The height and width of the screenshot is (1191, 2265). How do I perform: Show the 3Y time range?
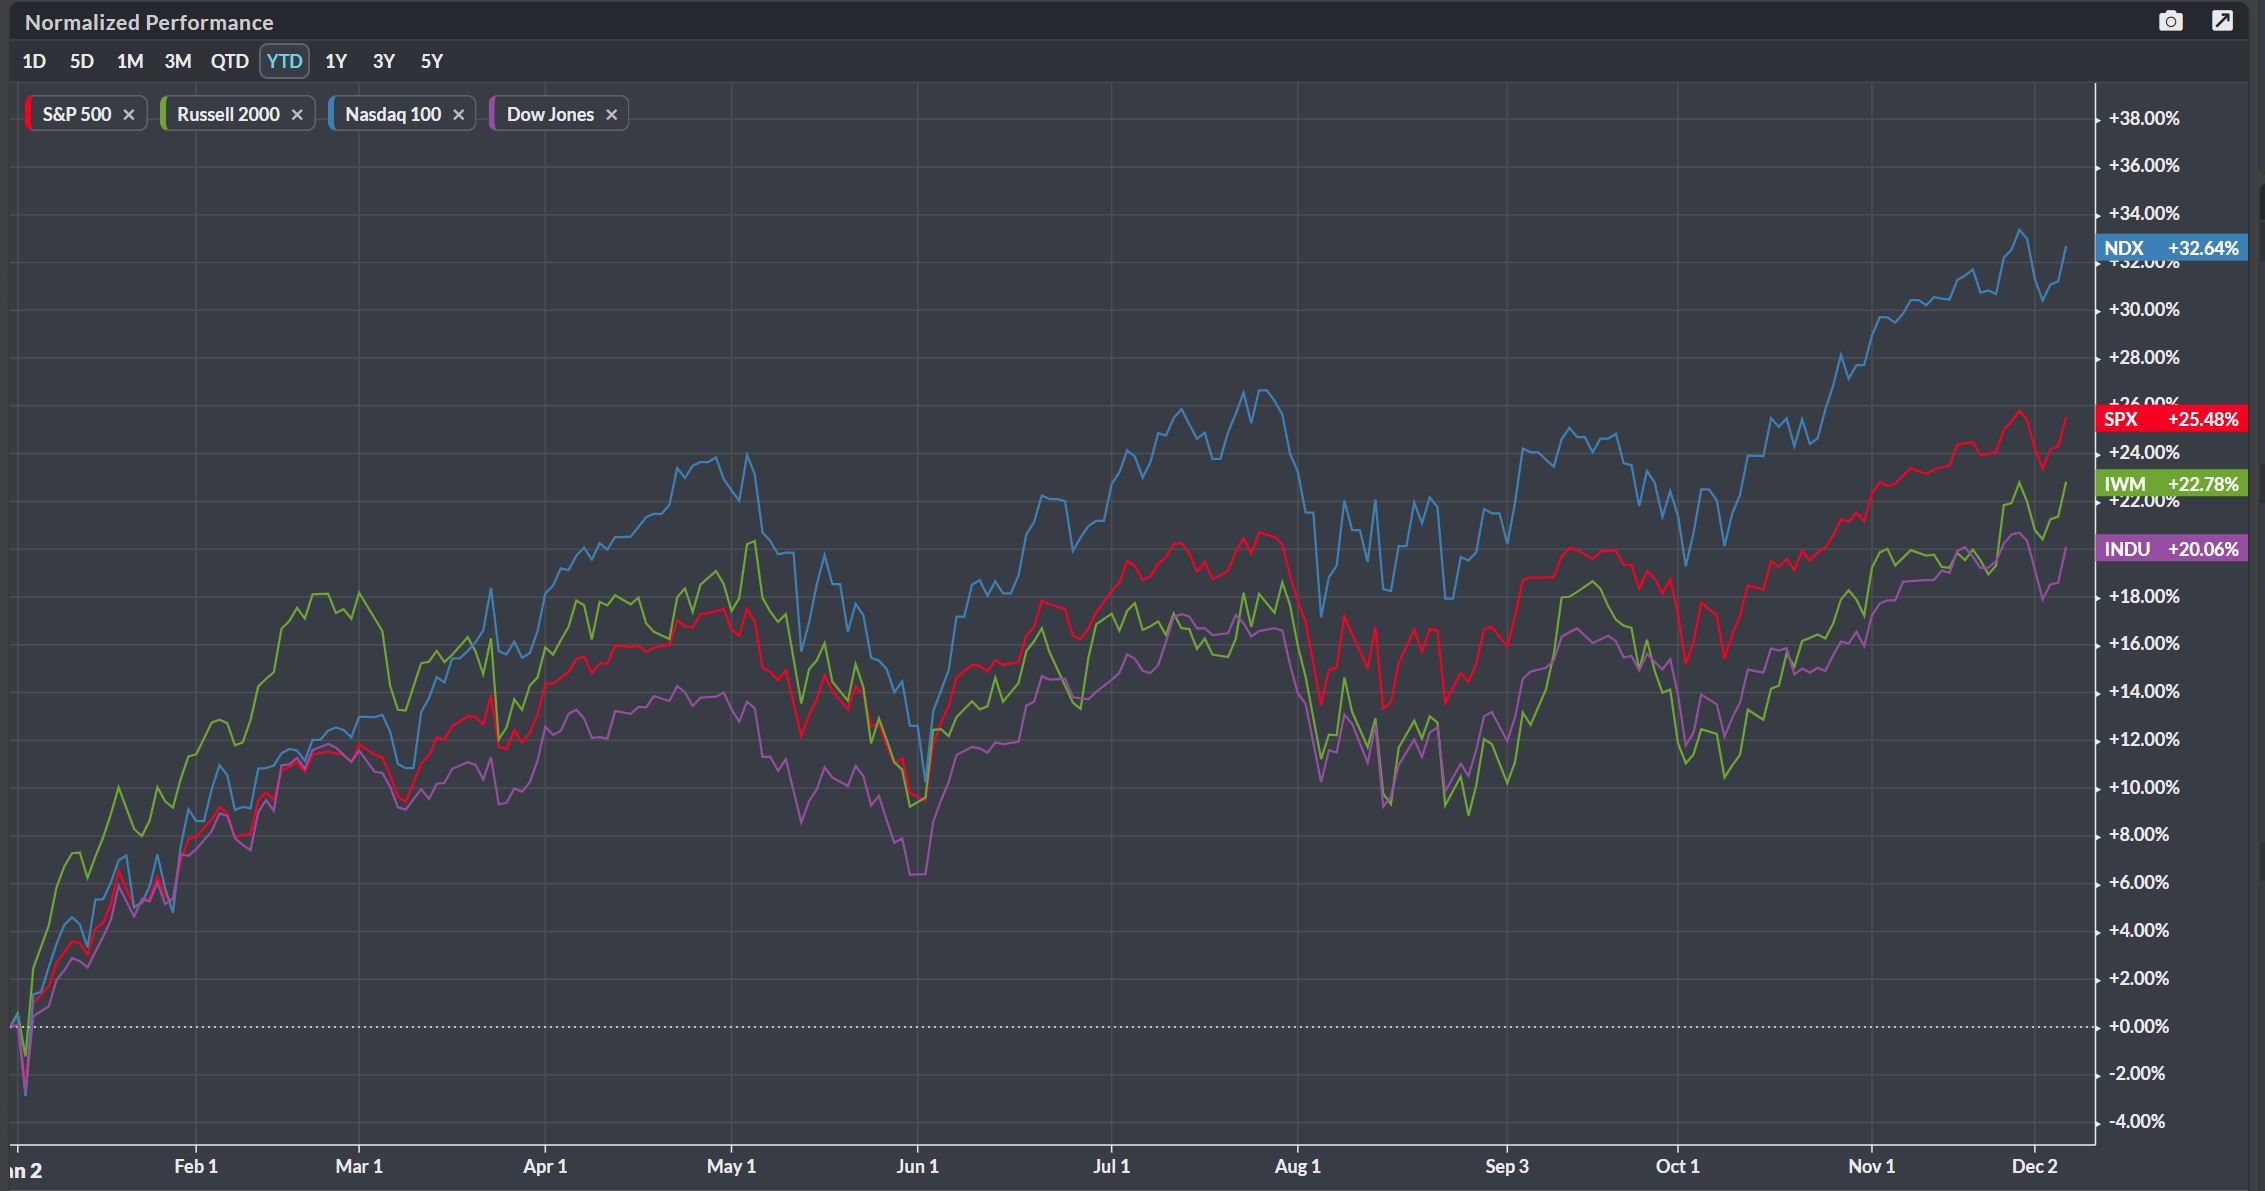384,61
